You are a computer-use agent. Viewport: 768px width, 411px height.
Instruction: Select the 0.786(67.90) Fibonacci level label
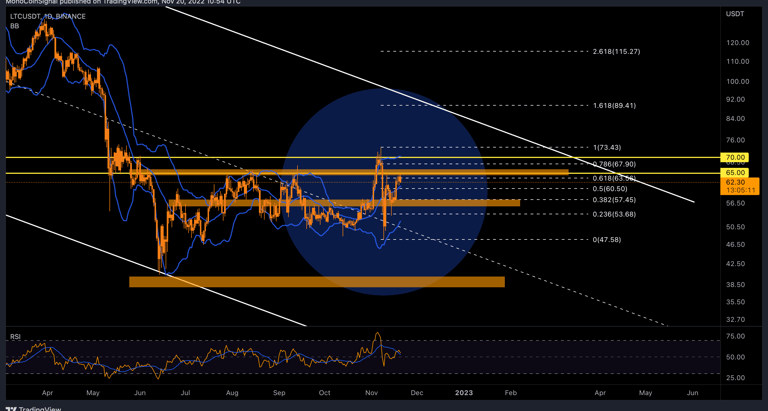pyautogui.click(x=614, y=163)
